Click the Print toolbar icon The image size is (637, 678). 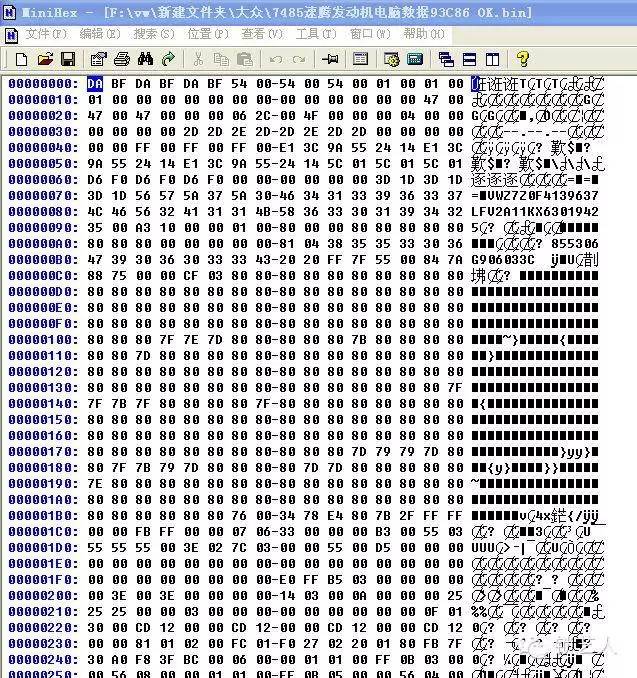tap(121, 59)
